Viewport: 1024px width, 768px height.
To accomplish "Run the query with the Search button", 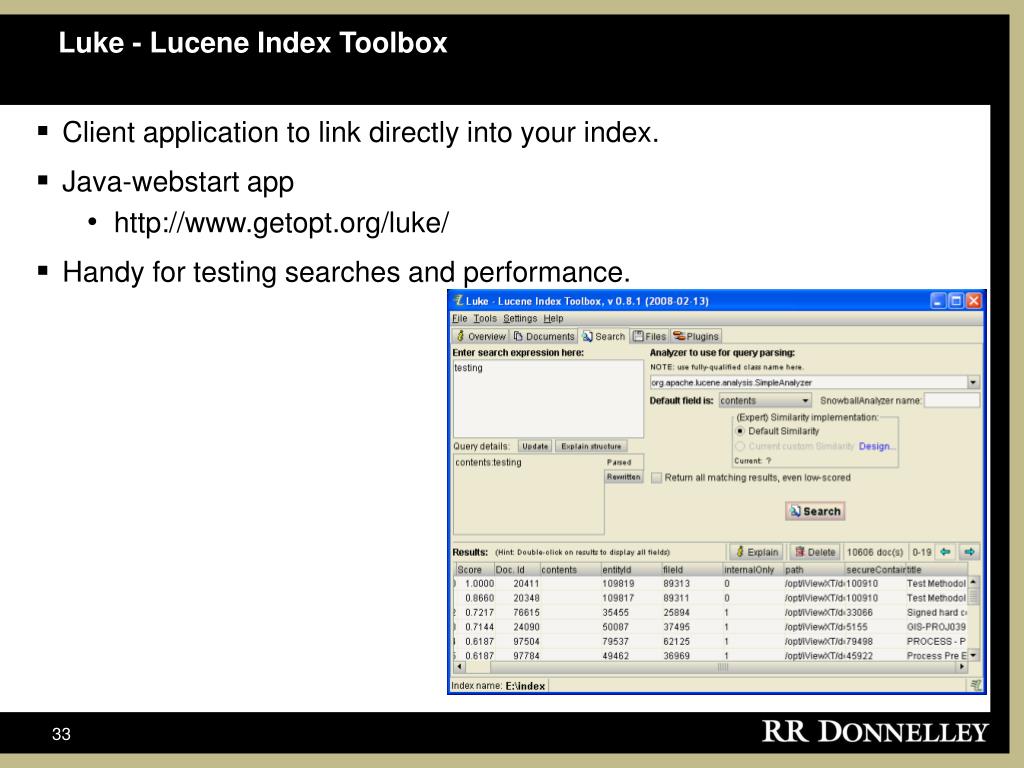I will pyautogui.click(x=815, y=511).
